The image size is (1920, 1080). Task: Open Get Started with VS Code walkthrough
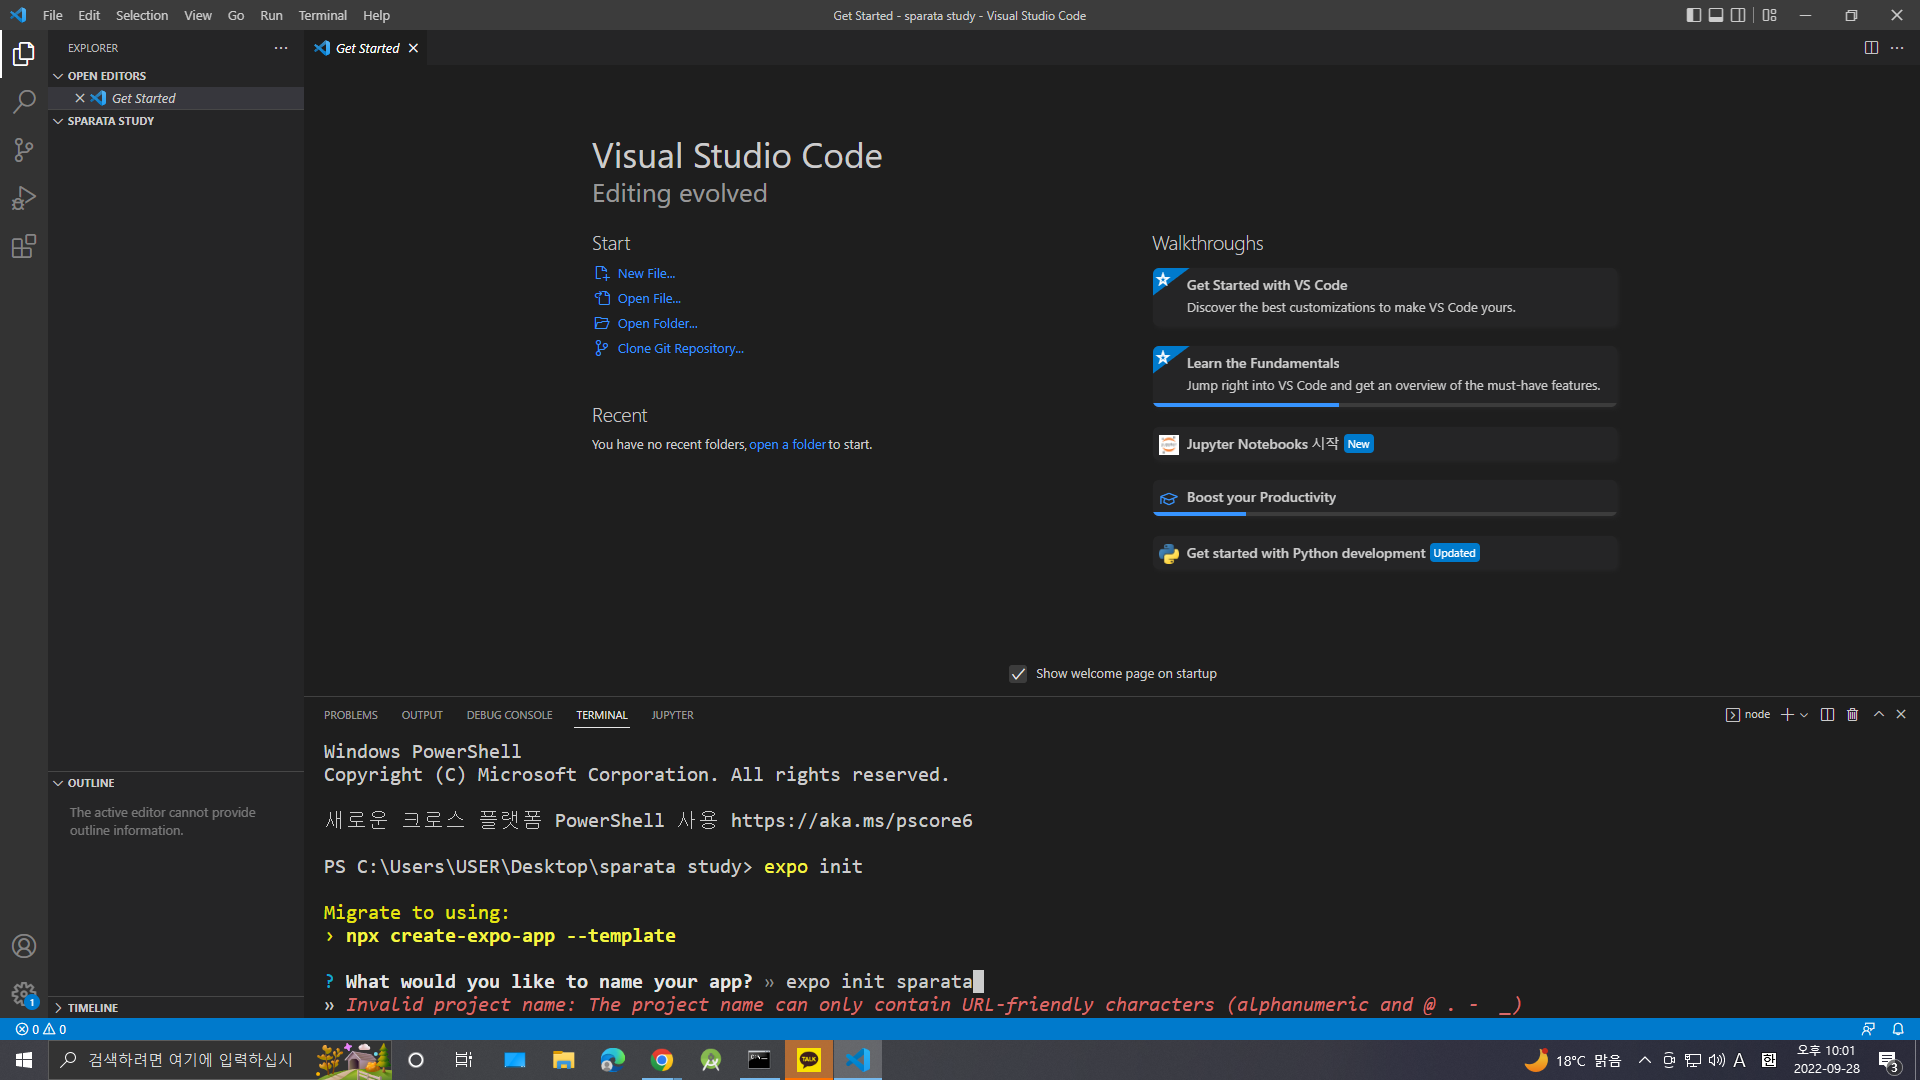1385,297
